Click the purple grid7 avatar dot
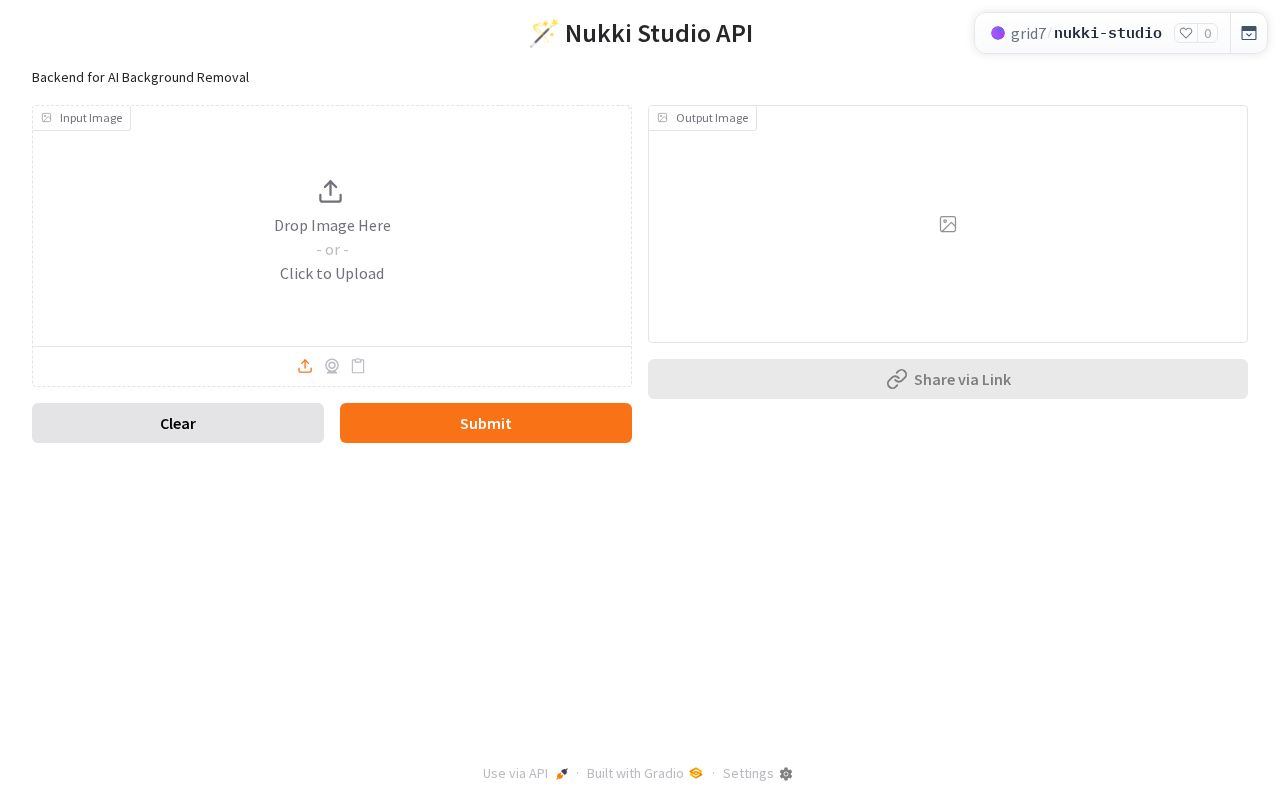 [x=998, y=33]
